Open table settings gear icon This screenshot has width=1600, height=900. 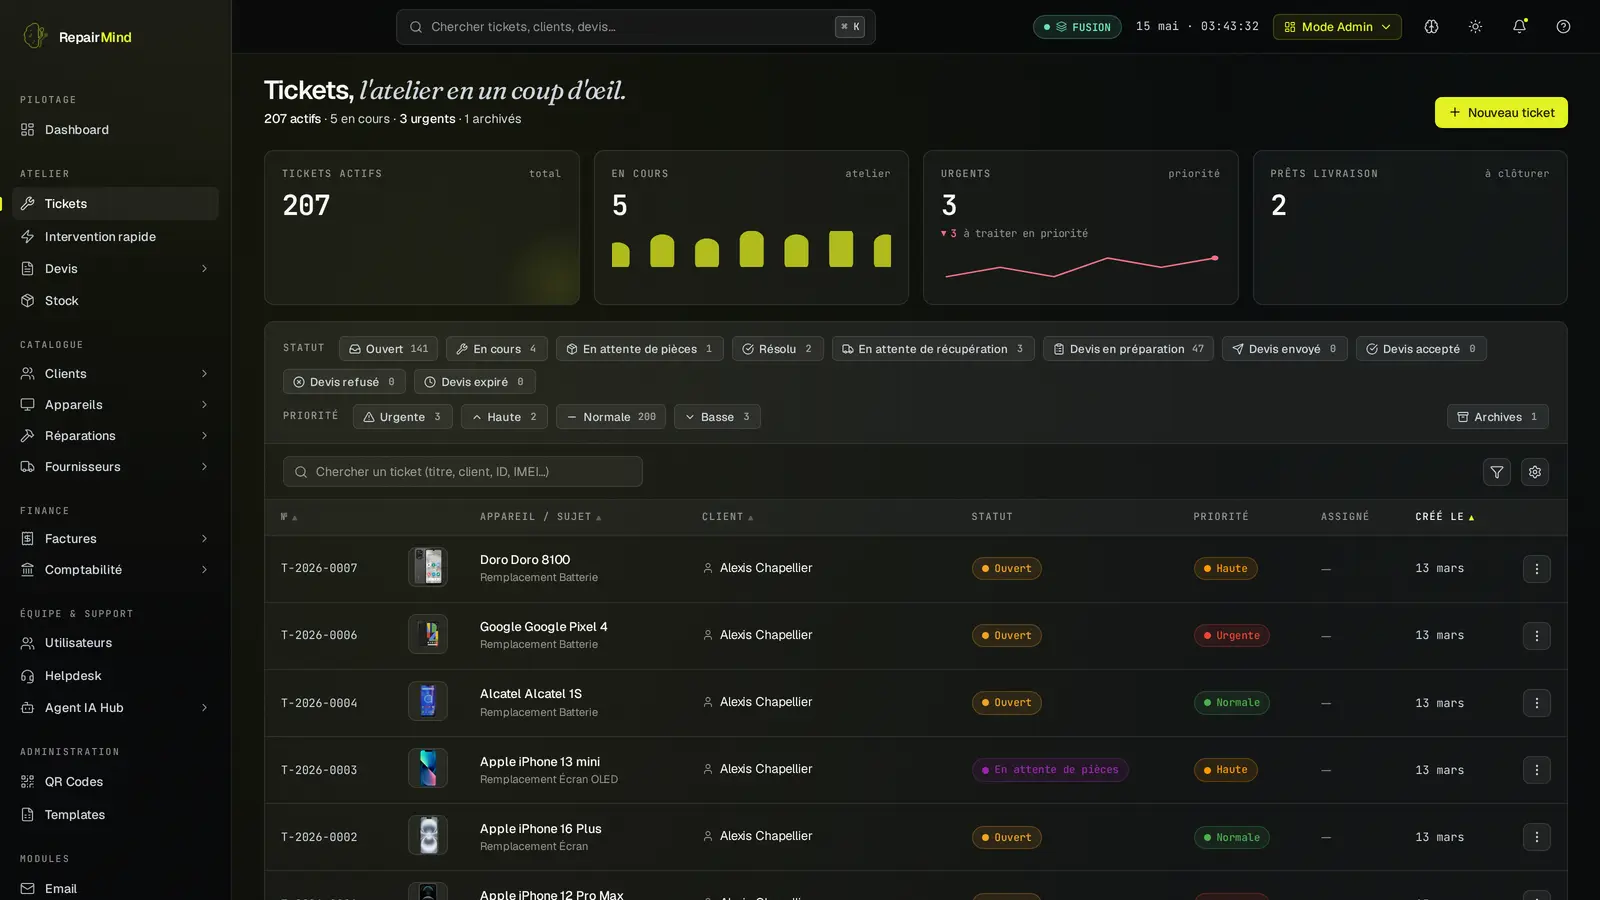[1535, 472]
